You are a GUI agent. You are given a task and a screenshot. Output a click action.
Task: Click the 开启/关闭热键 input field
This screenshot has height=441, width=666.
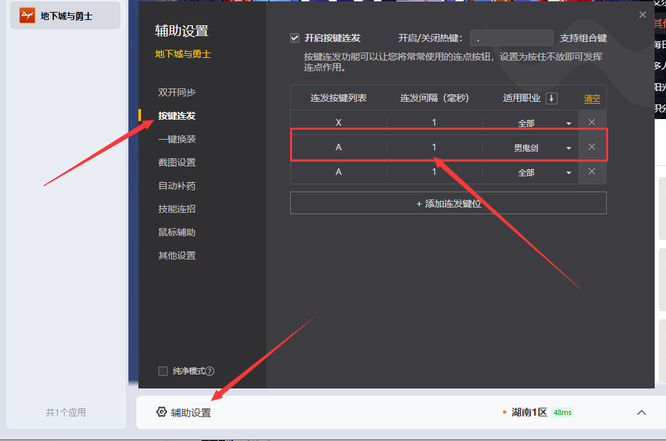pyautogui.click(x=511, y=38)
